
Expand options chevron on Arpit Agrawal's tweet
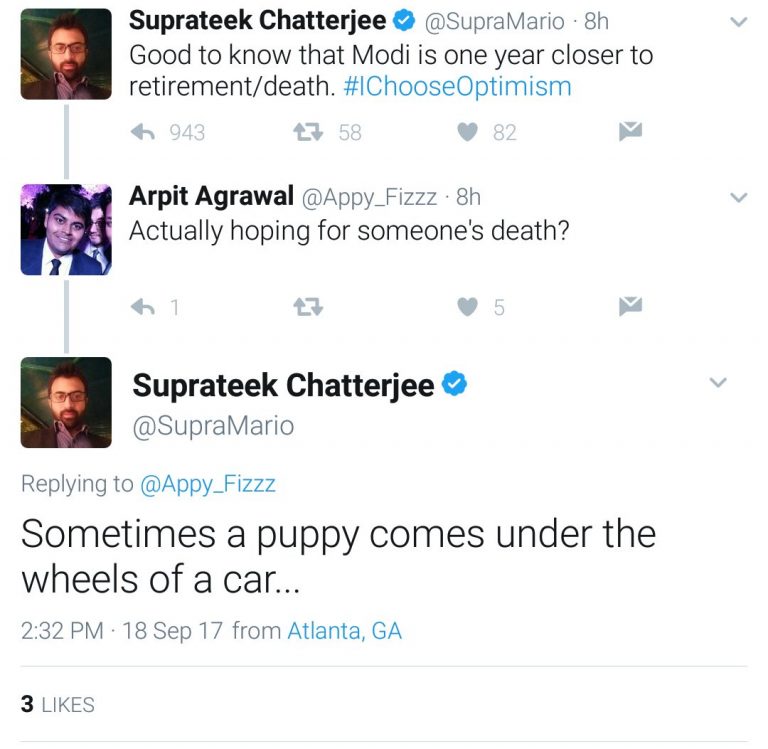738,197
